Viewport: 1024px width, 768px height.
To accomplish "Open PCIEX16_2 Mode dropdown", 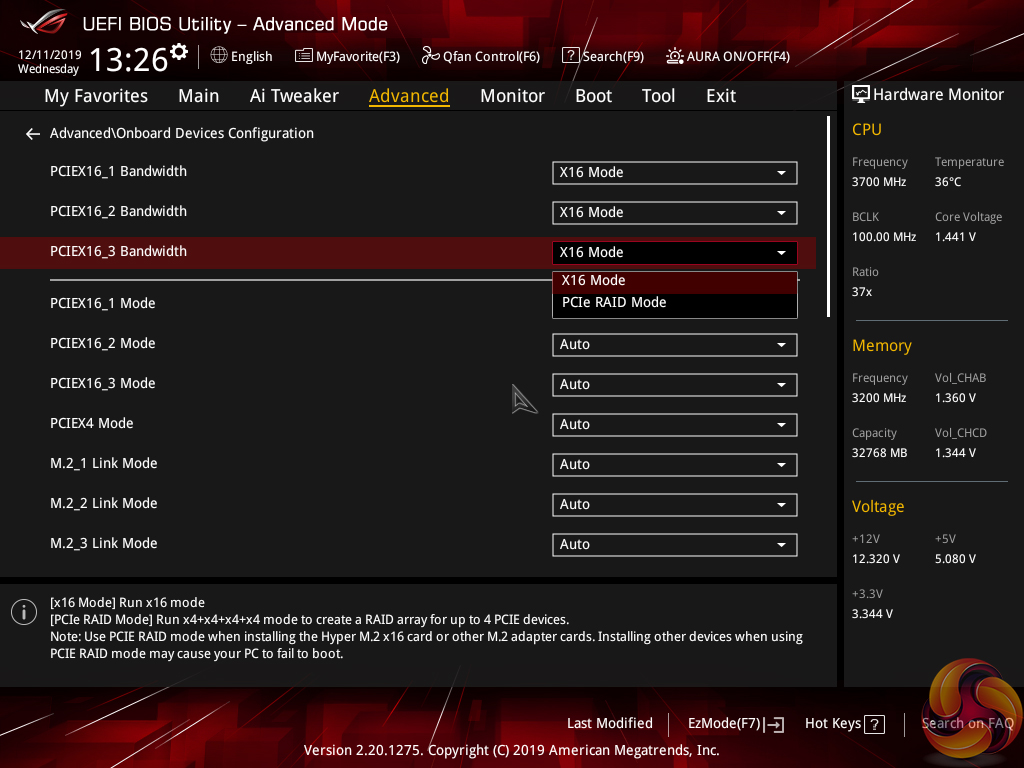I will tap(675, 345).
